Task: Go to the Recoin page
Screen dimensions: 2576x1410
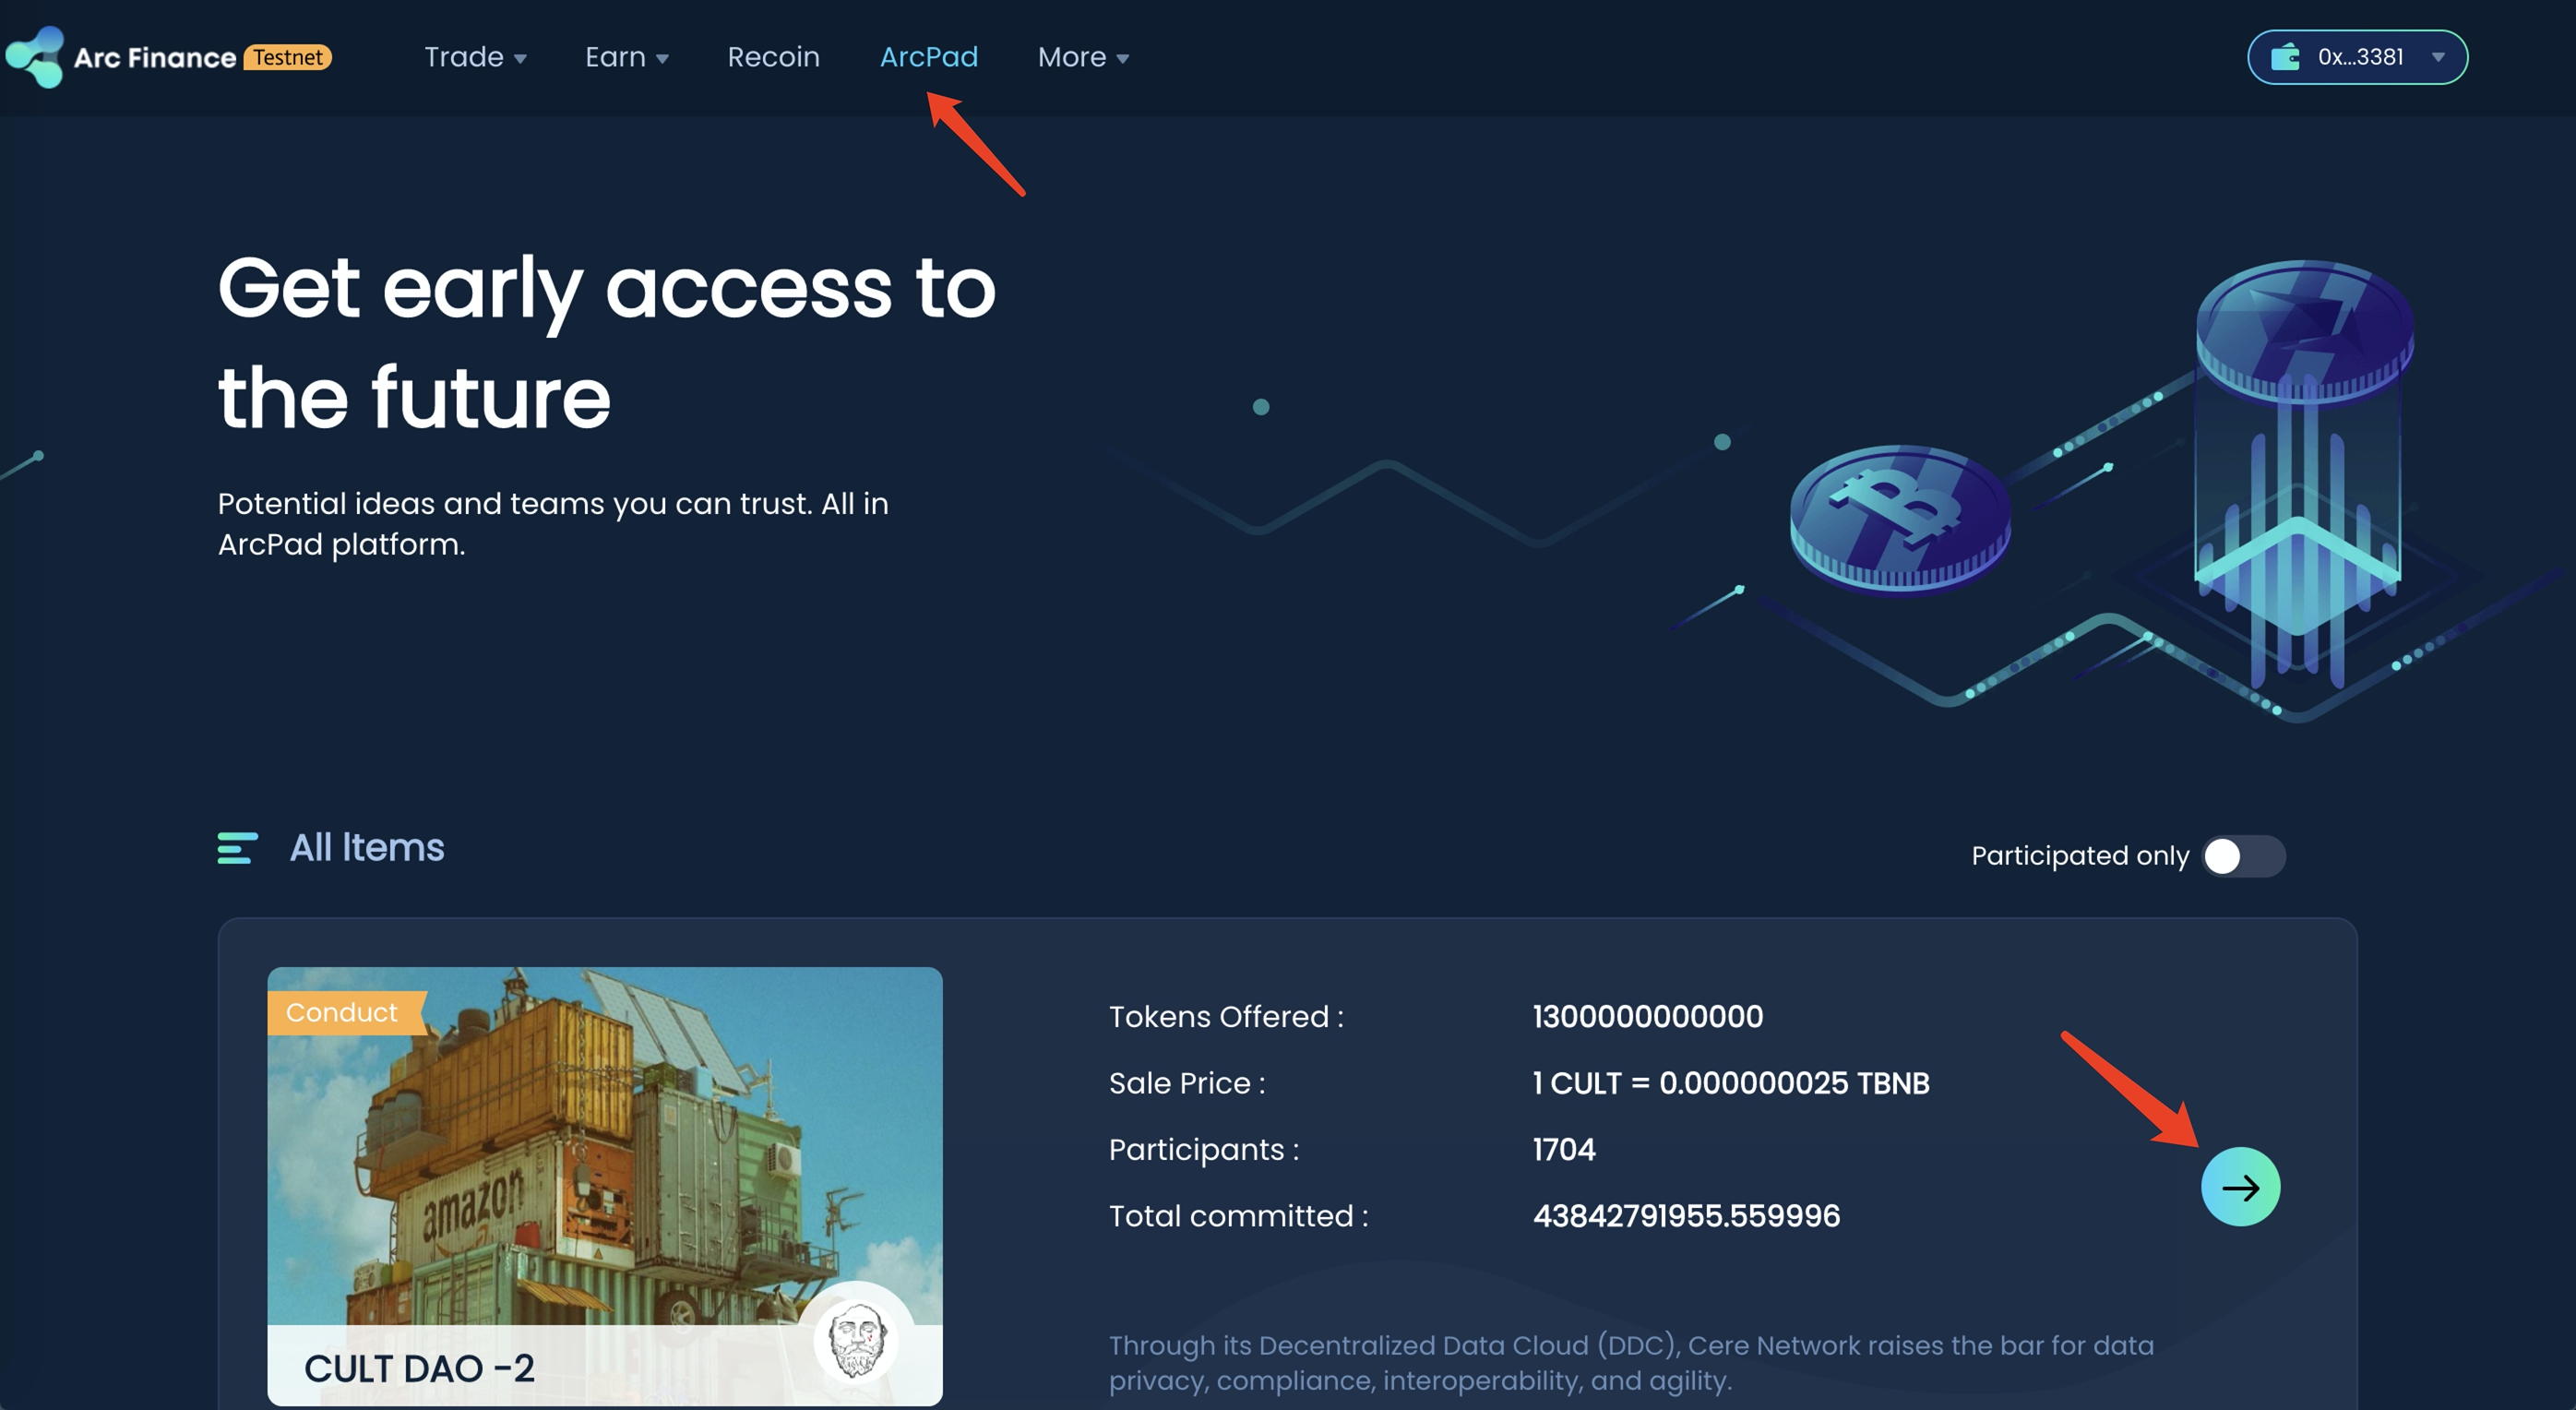Action: pos(773,57)
